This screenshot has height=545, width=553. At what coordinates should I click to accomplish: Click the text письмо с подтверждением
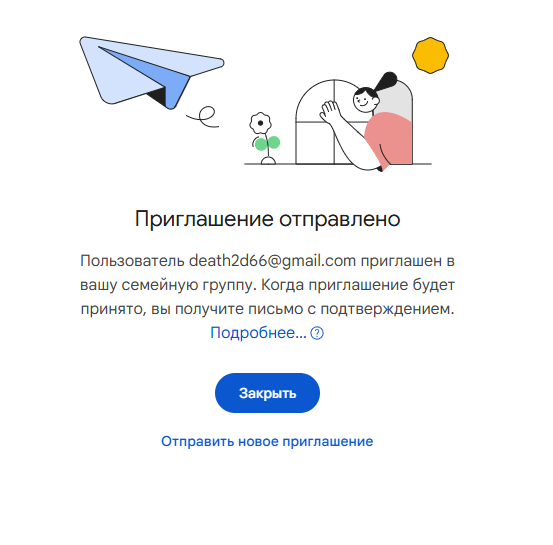click(351, 309)
